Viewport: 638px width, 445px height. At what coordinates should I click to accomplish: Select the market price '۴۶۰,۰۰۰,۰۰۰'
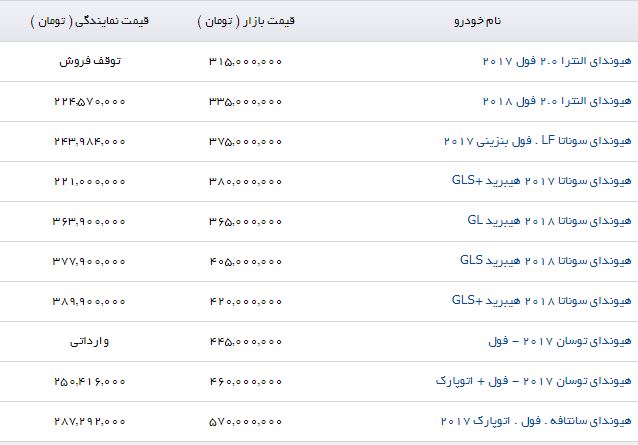click(245, 381)
